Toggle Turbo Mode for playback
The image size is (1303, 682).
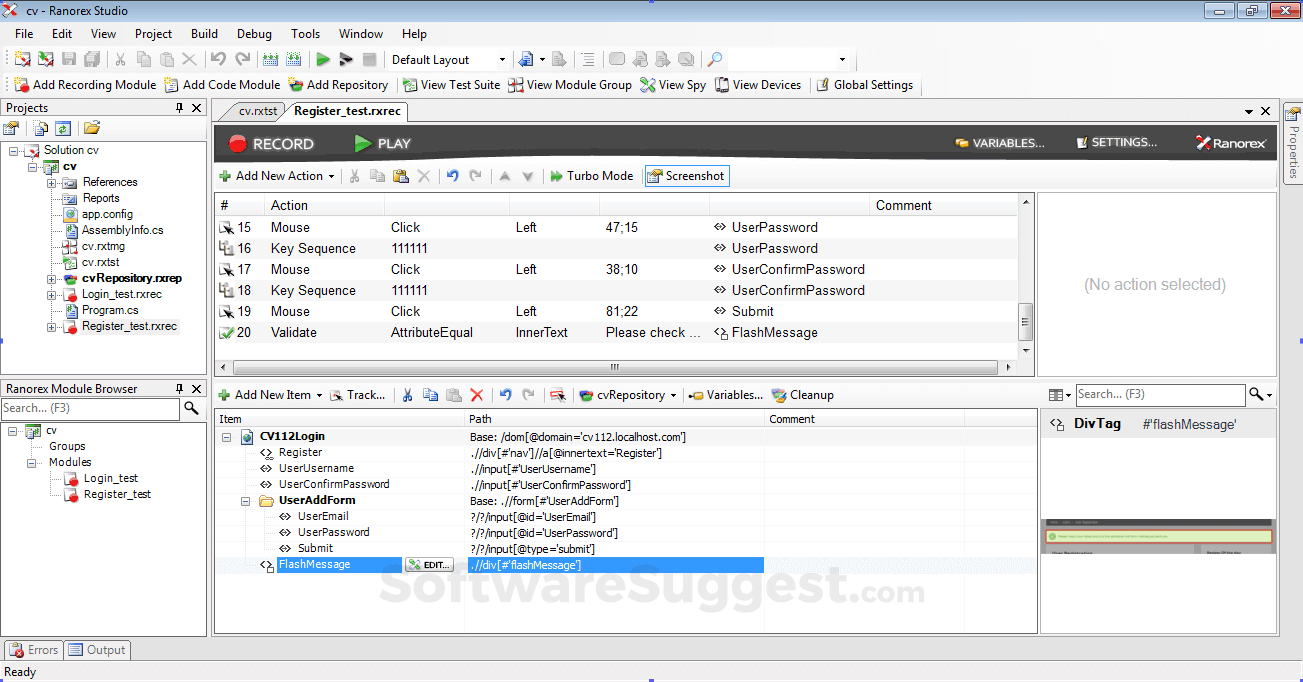pos(591,175)
